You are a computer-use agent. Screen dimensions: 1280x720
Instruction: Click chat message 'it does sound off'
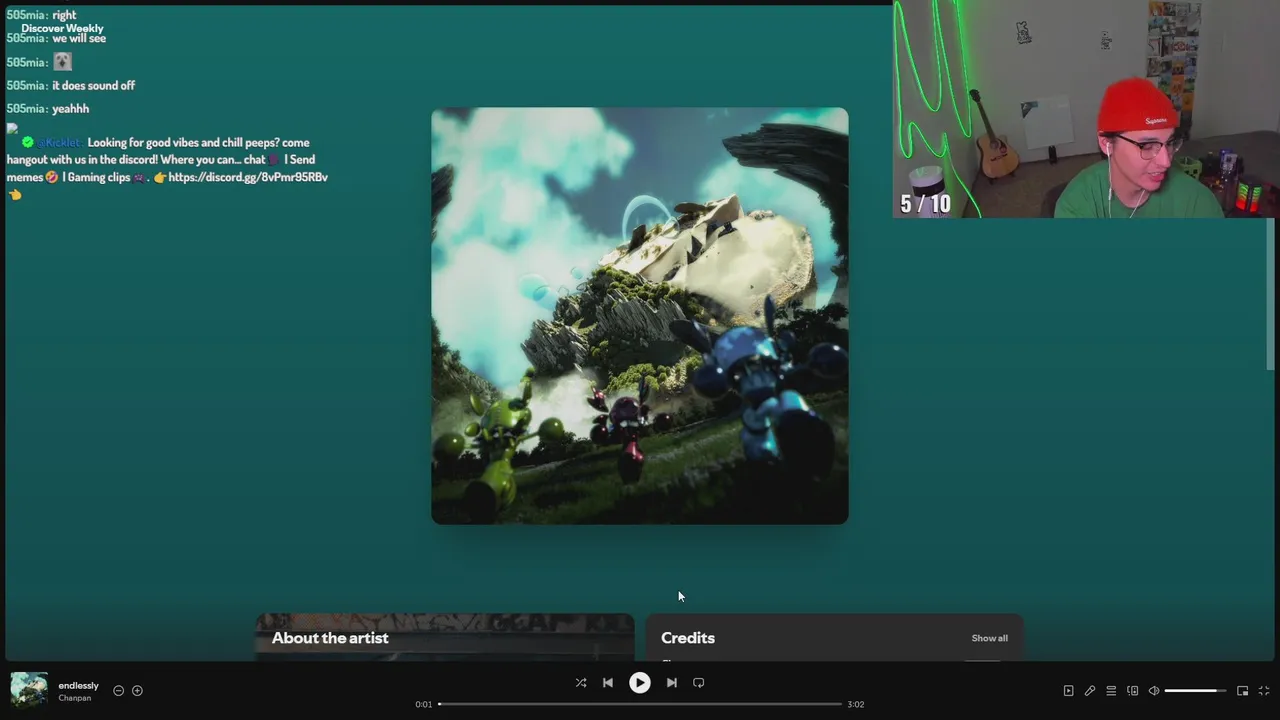coord(93,86)
